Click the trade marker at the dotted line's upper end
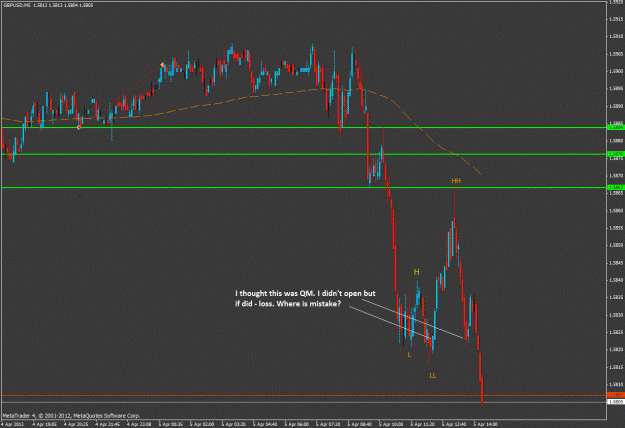The width and height of the screenshot is (625, 428). [x=162, y=65]
